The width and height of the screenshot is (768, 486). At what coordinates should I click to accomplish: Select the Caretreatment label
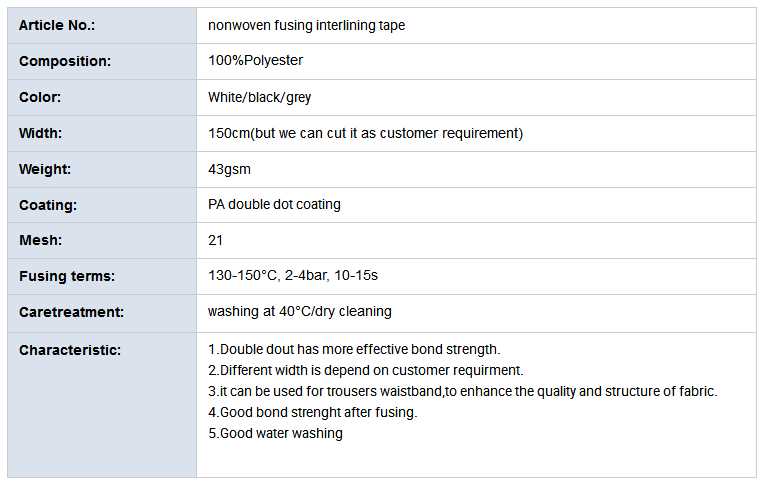point(71,312)
